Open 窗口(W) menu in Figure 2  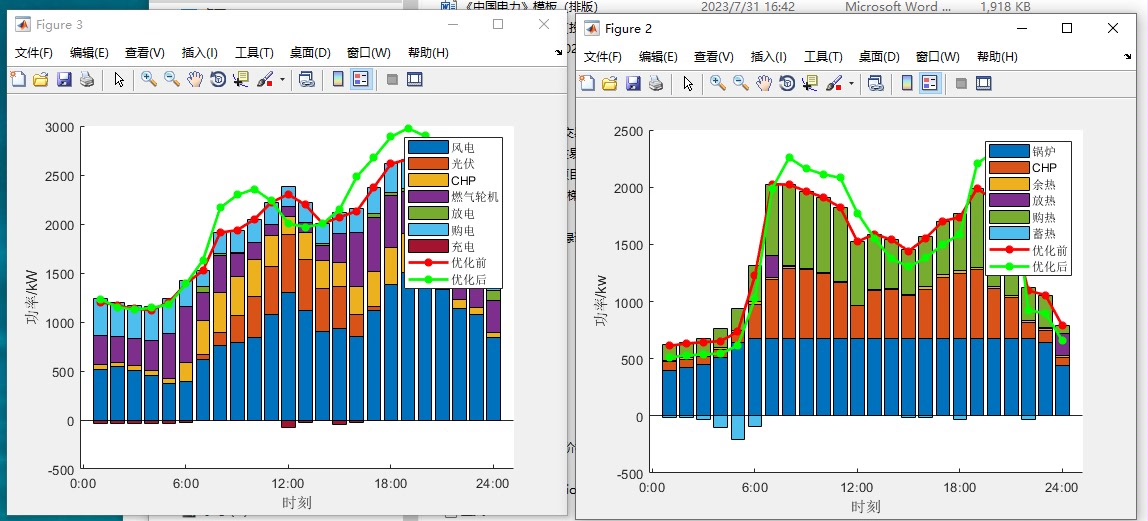[x=937, y=57]
